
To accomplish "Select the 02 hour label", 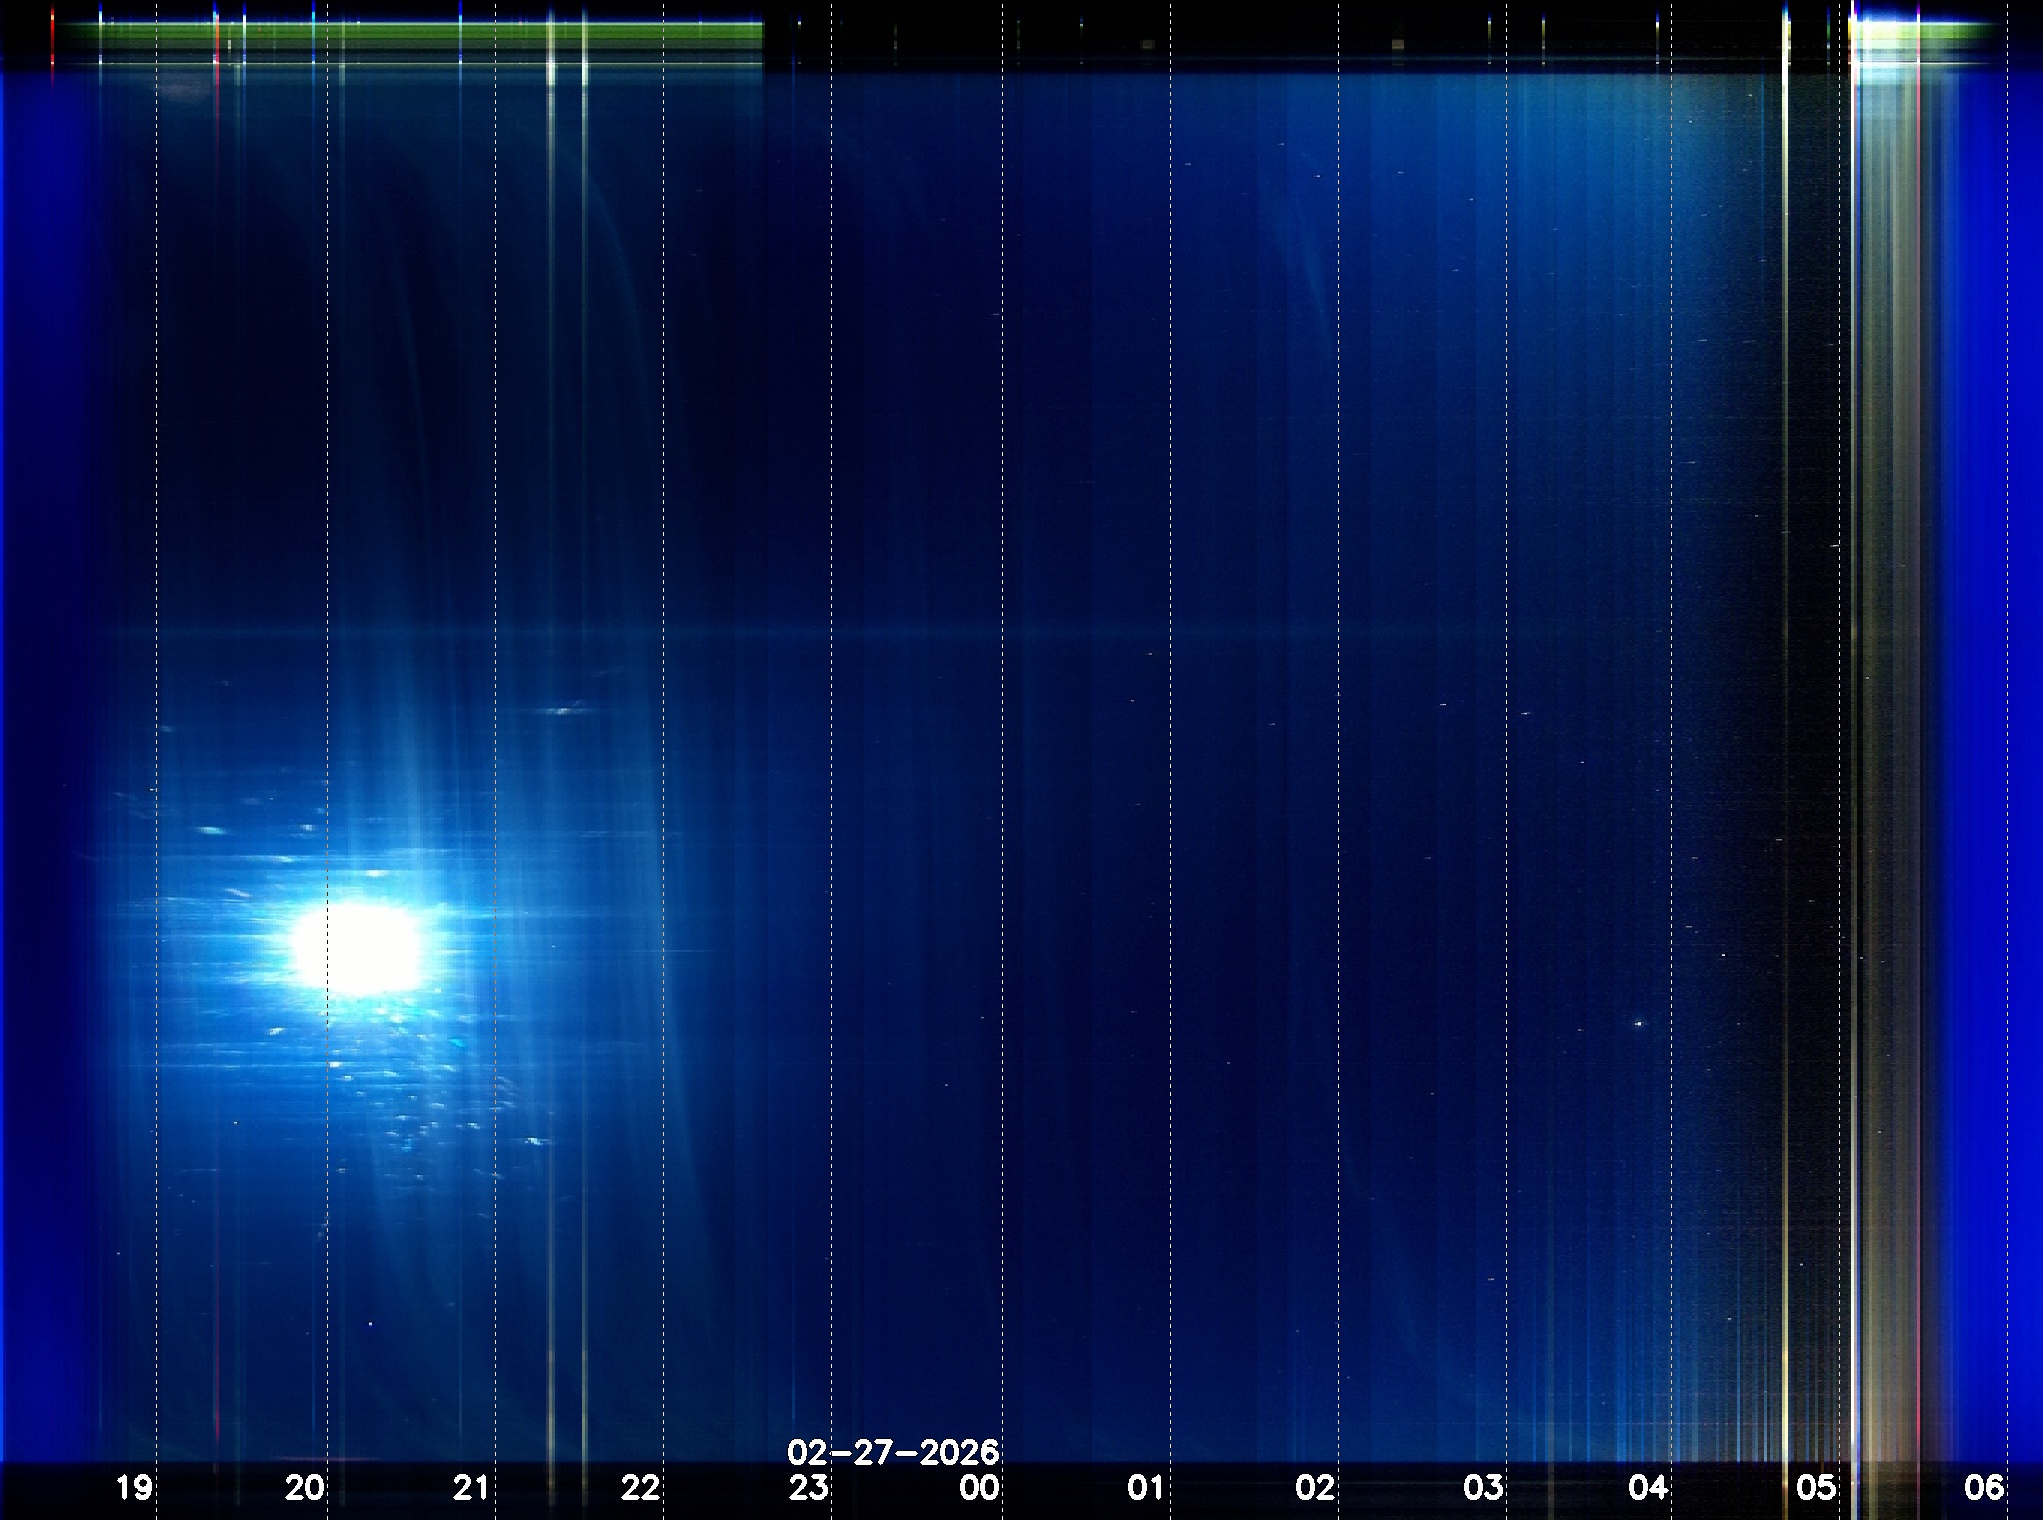I will pyautogui.click(x=1314, y=1487).
